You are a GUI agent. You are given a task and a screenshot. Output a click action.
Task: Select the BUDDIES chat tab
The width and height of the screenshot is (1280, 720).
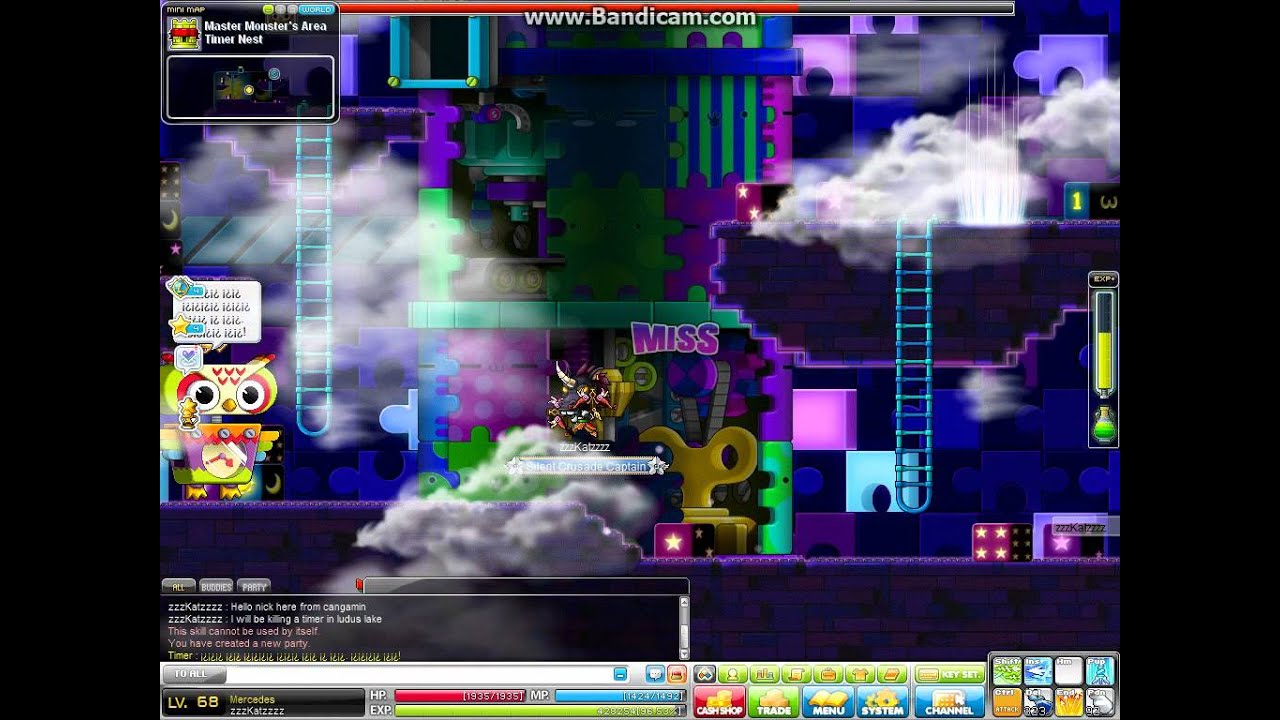(x=216, y=587)
